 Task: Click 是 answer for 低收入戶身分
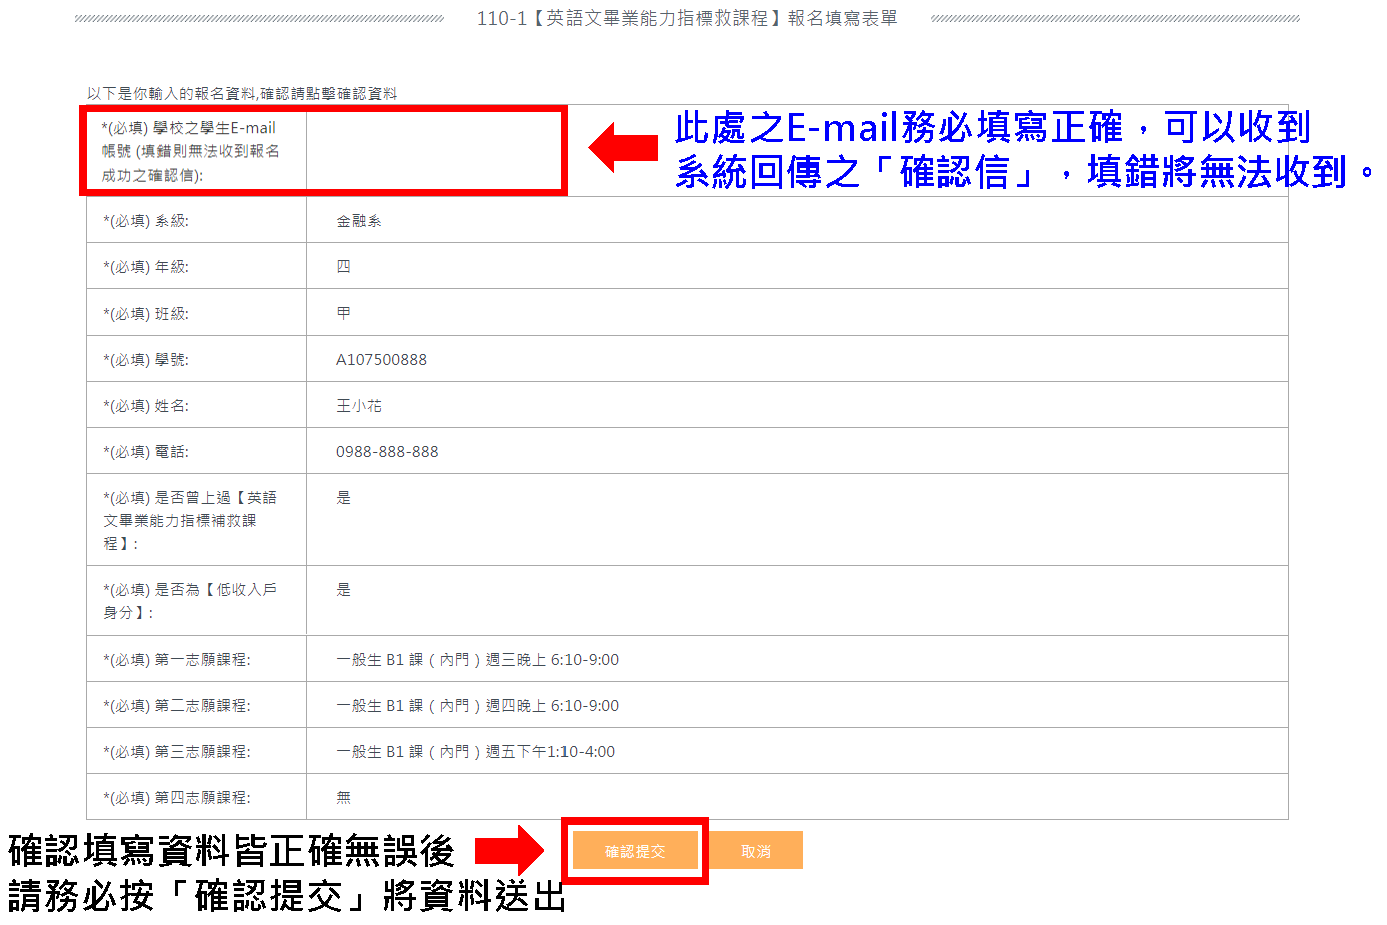point(343,590)
